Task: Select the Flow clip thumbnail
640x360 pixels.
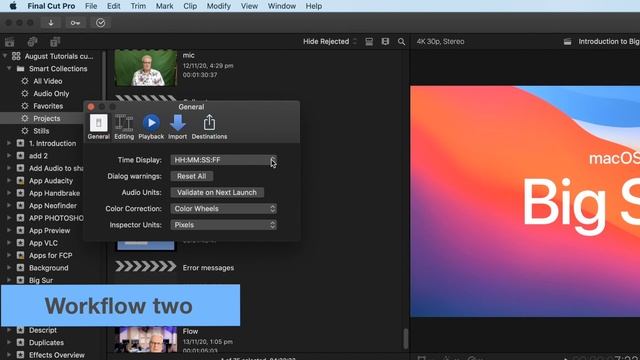Action: (x=146, y=339)
